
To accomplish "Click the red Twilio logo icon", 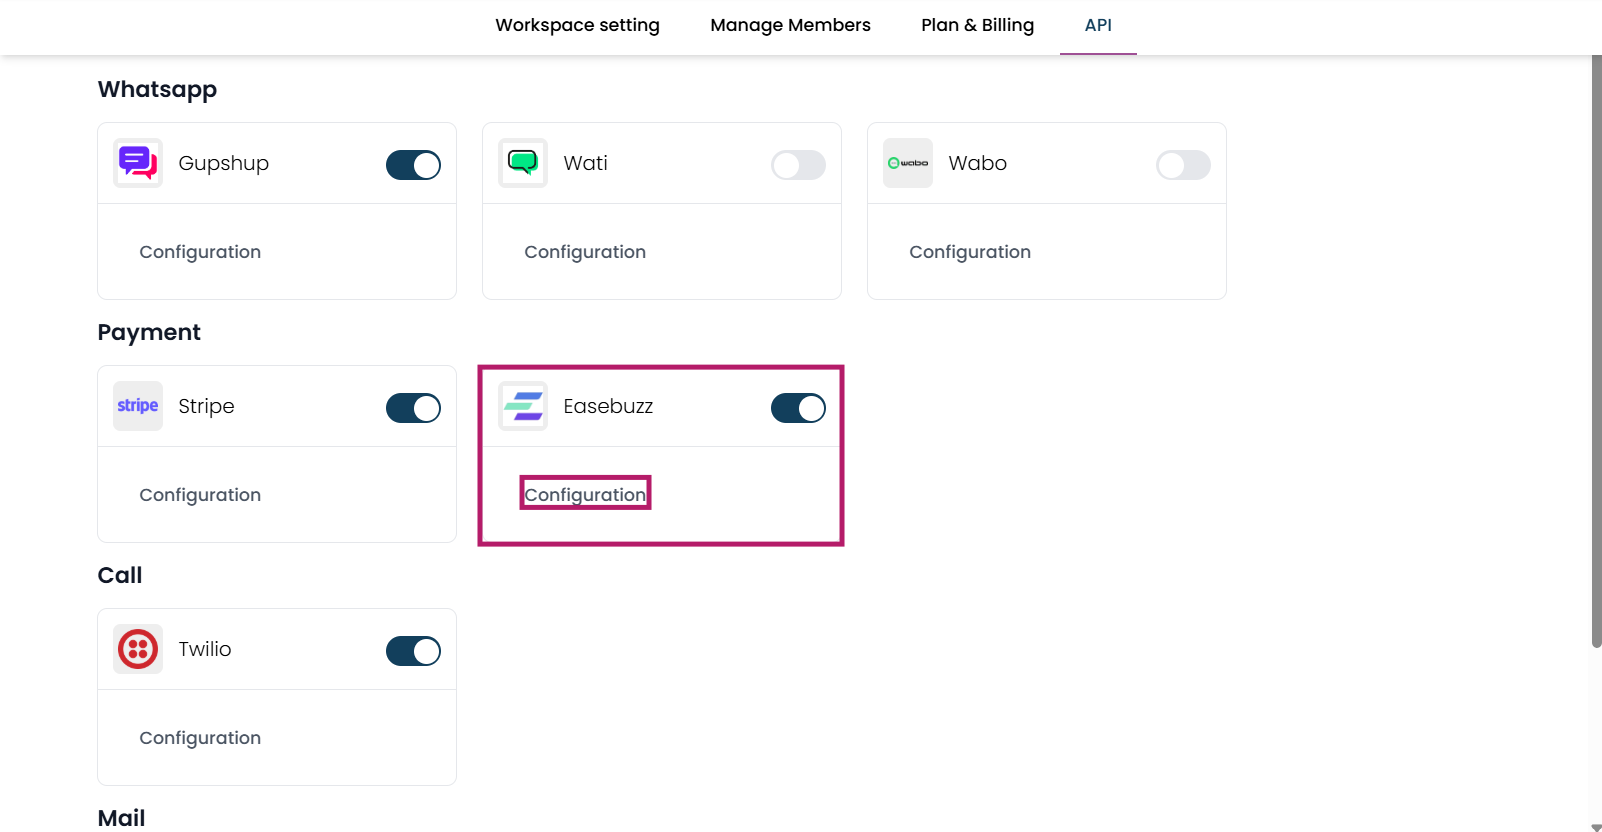I will click(138, 649).
